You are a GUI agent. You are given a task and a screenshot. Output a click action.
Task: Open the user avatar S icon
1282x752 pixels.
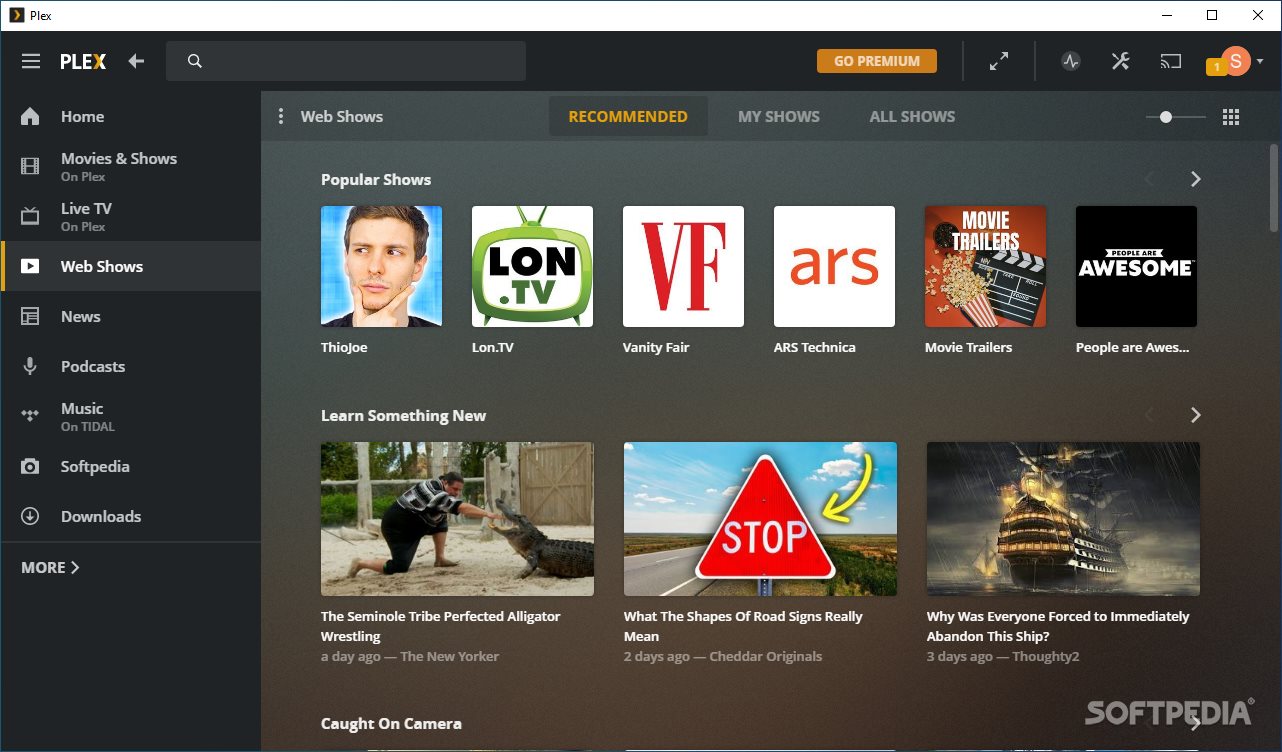coord(1236,61)
